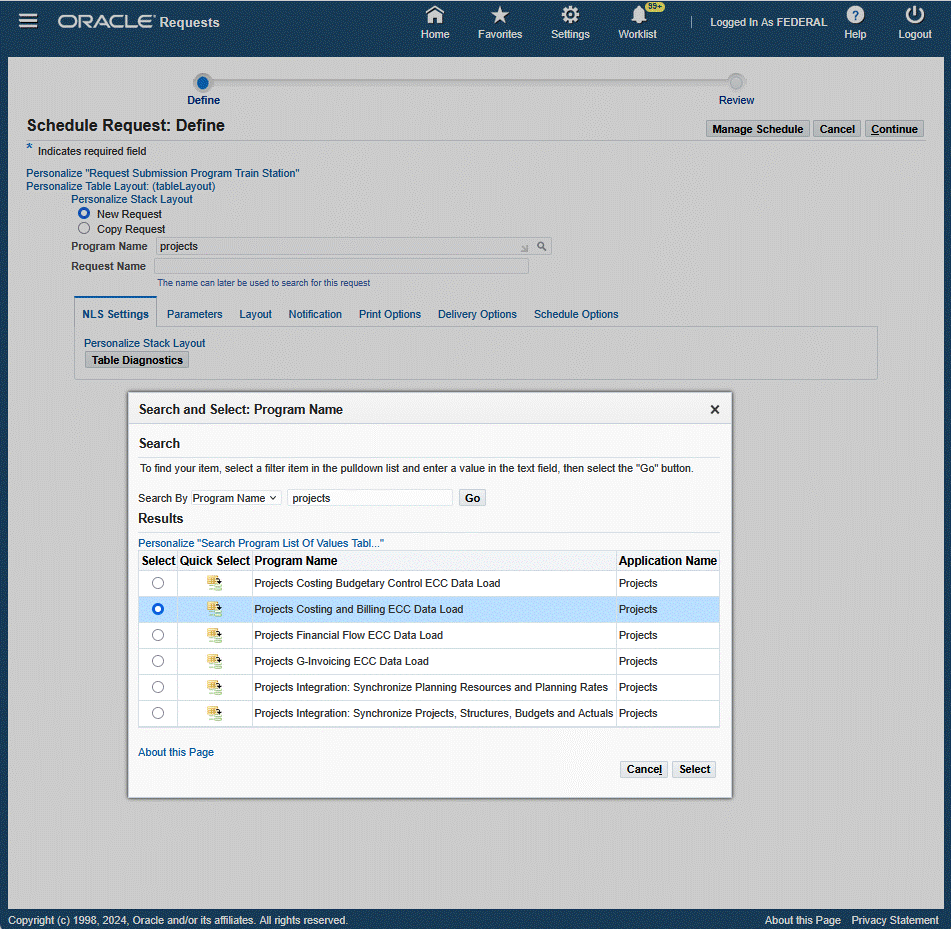This screenshot has width=951, height=929.
Task: Switch to the Parameters tab
Action: point(195,314)
